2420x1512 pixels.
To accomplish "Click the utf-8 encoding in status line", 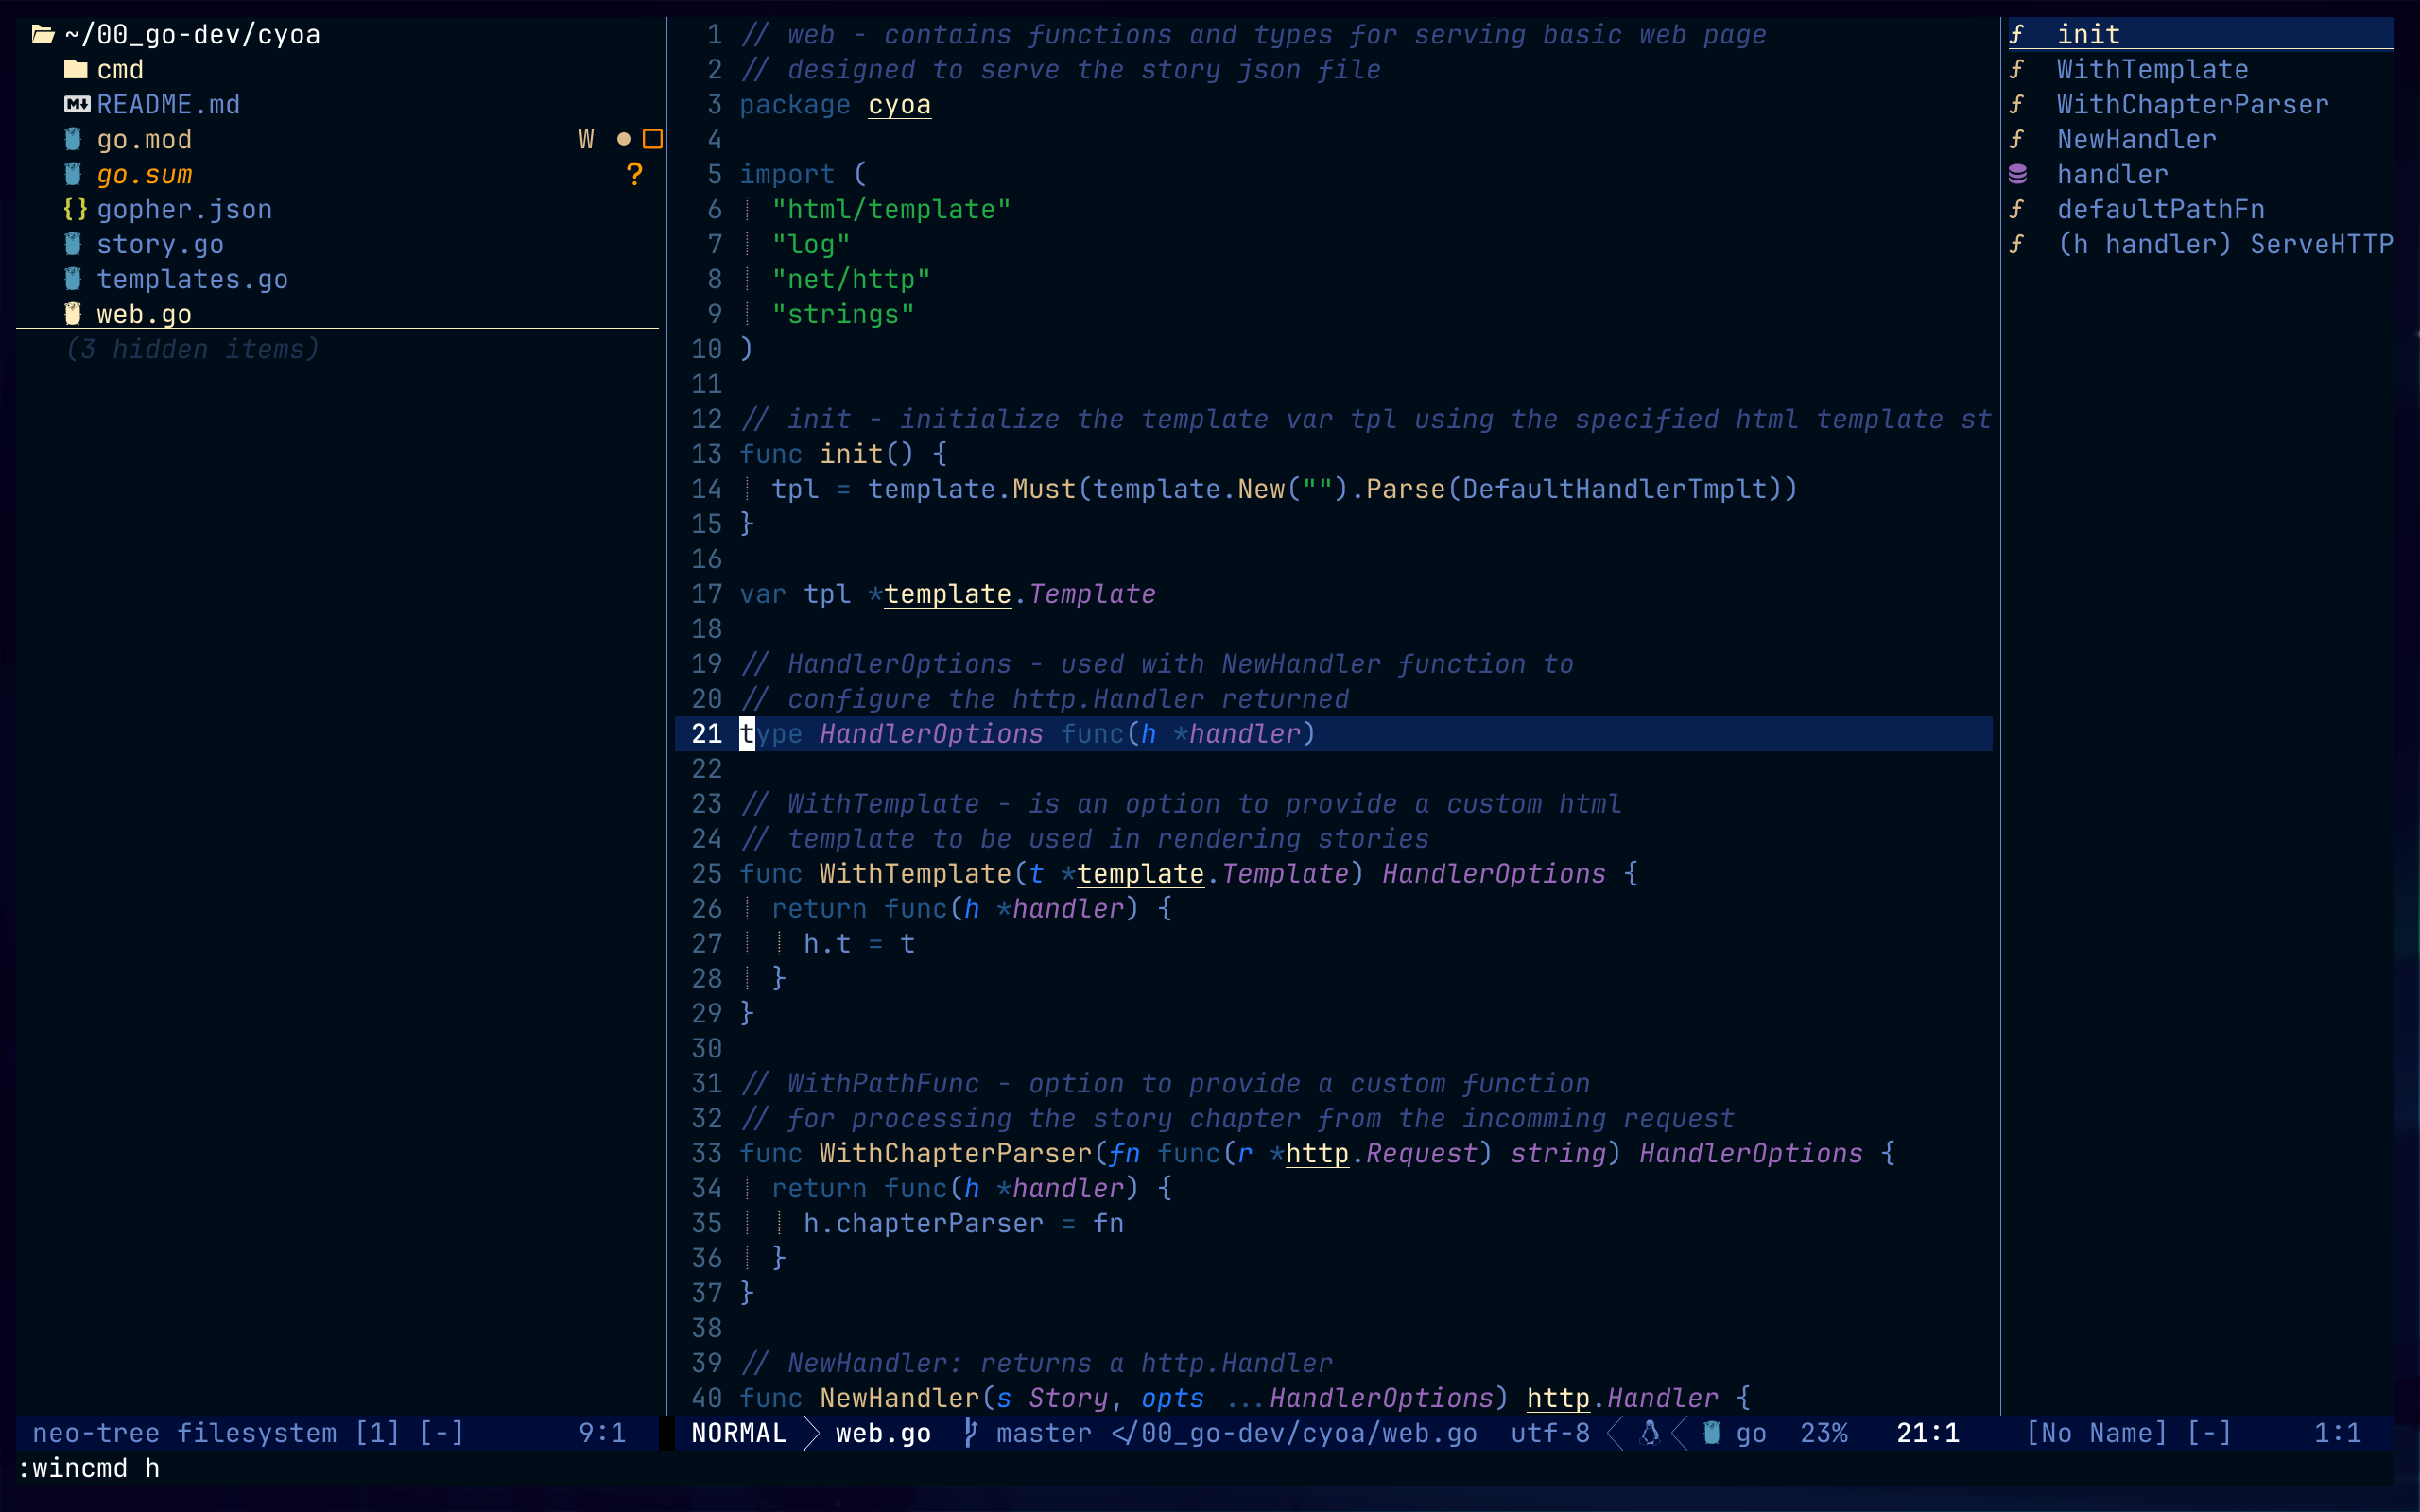I will (1550, 1433).
